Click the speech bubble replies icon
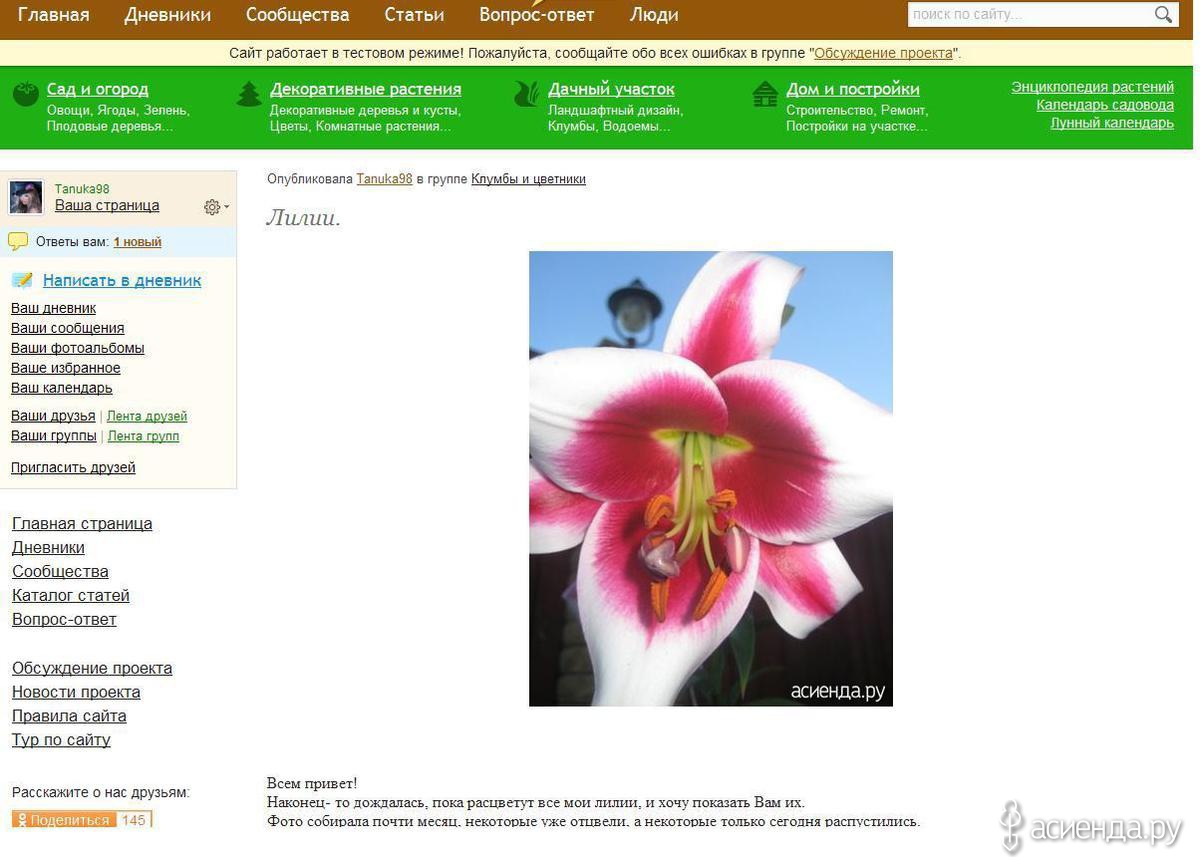This screenshot has height=857, width=1200. click(18, 241)
